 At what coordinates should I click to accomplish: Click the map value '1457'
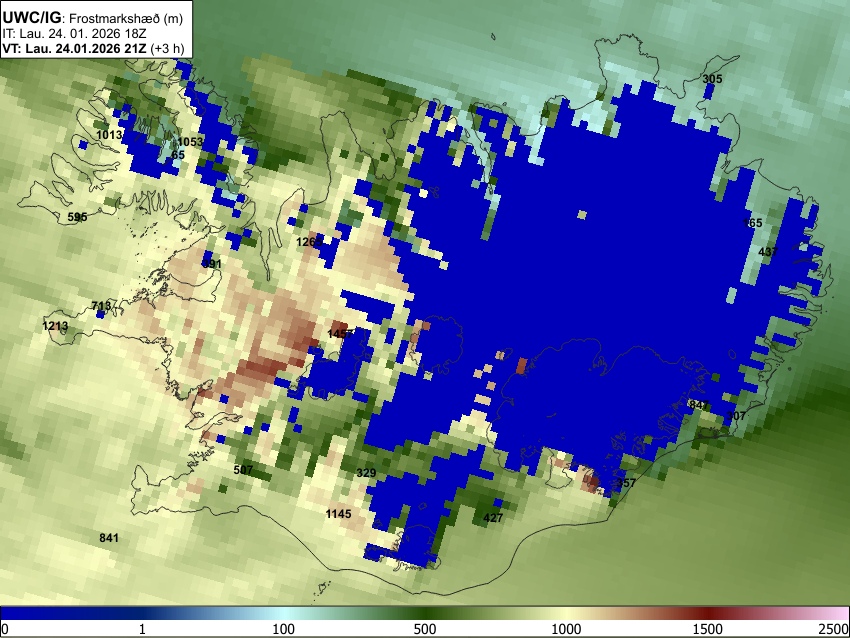(340, 334)
